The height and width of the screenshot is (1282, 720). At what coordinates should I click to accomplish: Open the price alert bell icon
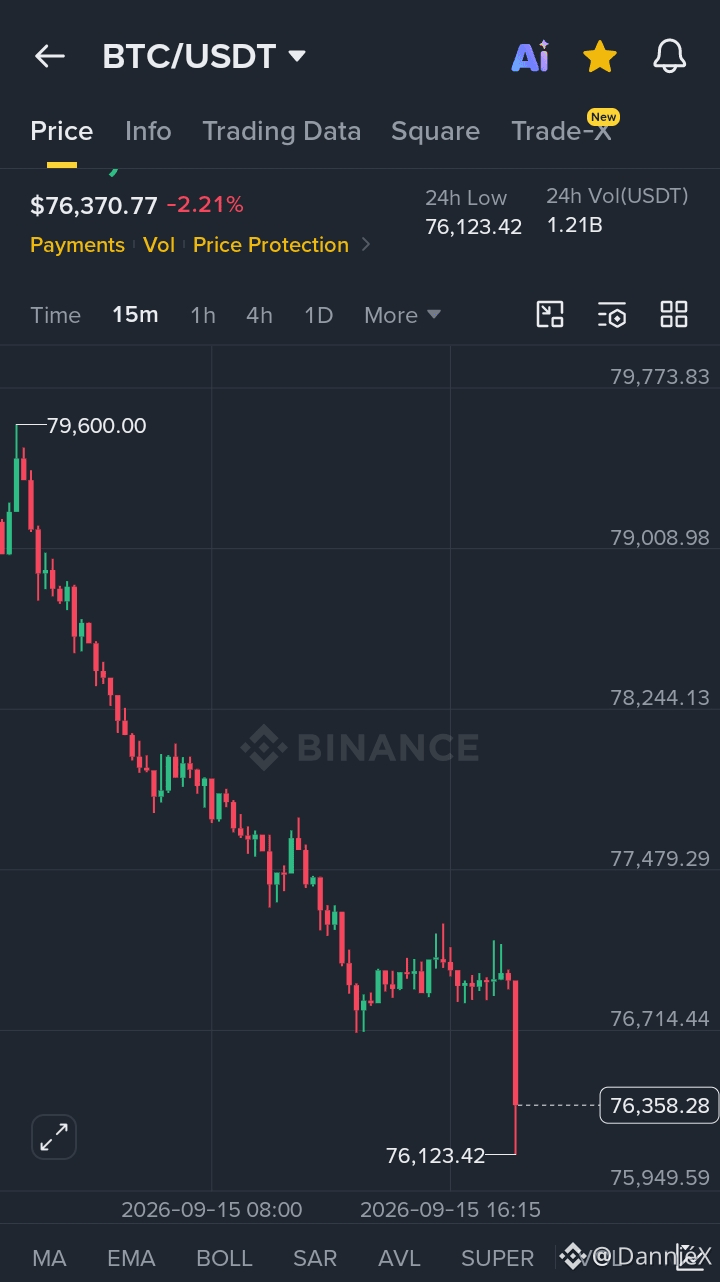(x=669, y=57)
